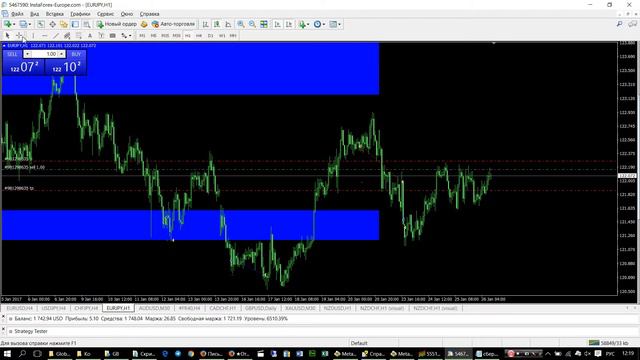The height and width of the screenshot is (360, 640).
Task: Switch to the GBPUSD,Daily chart tab
Action: click(260, 308)
